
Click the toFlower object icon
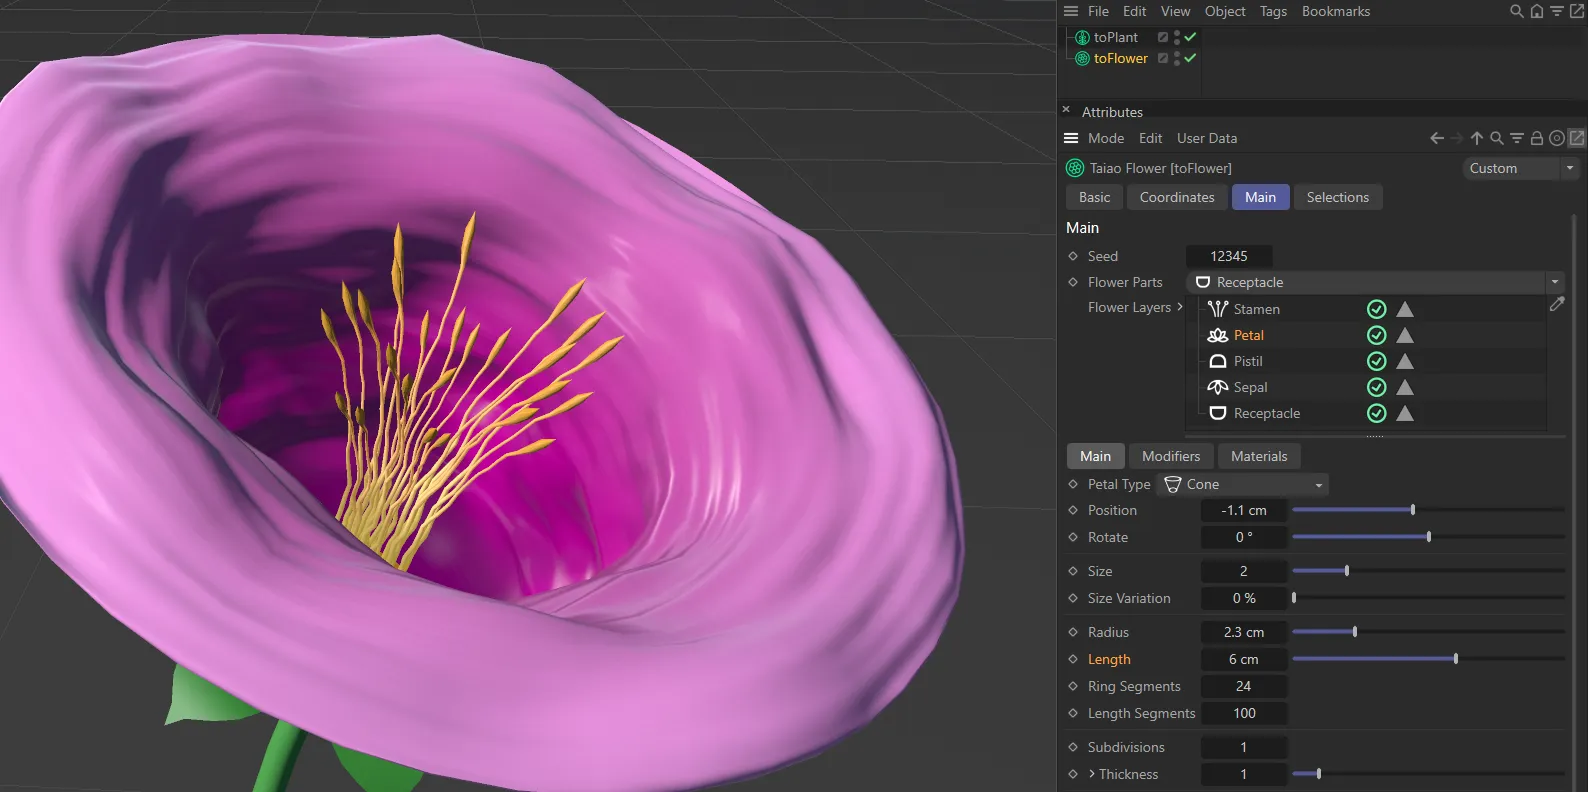1082,58
